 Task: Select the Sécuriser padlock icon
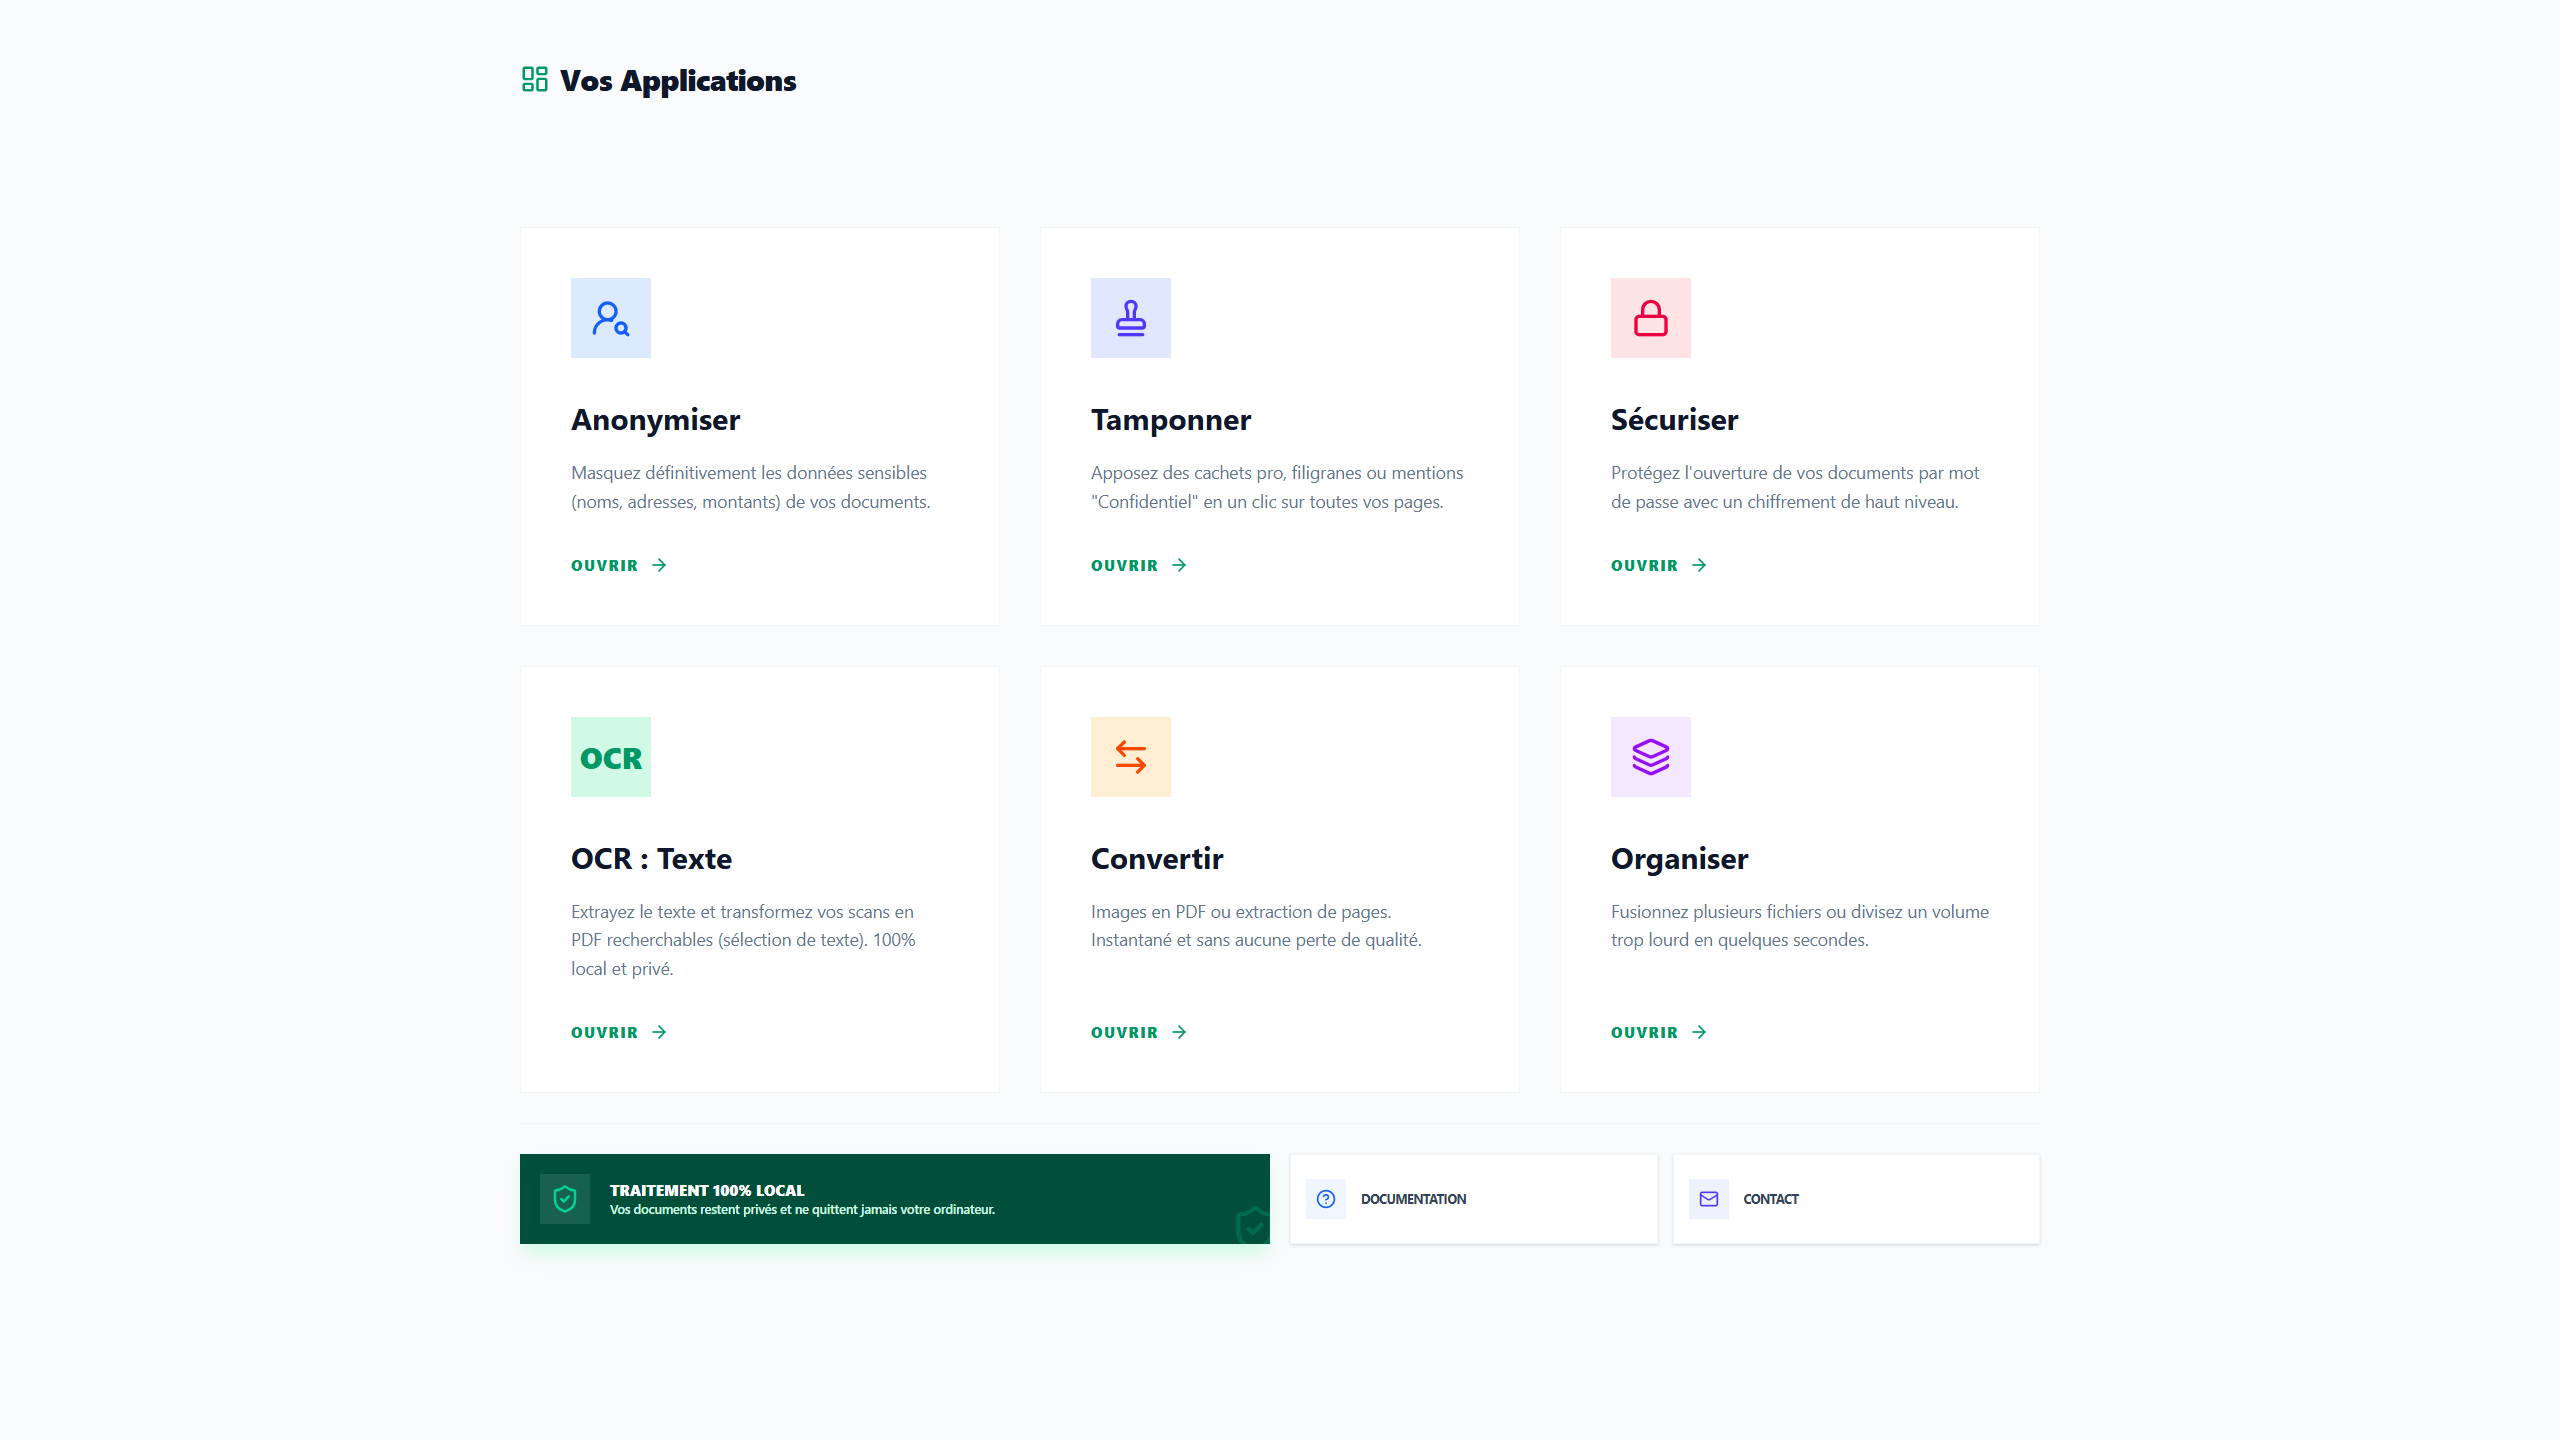click(1650, 318)
